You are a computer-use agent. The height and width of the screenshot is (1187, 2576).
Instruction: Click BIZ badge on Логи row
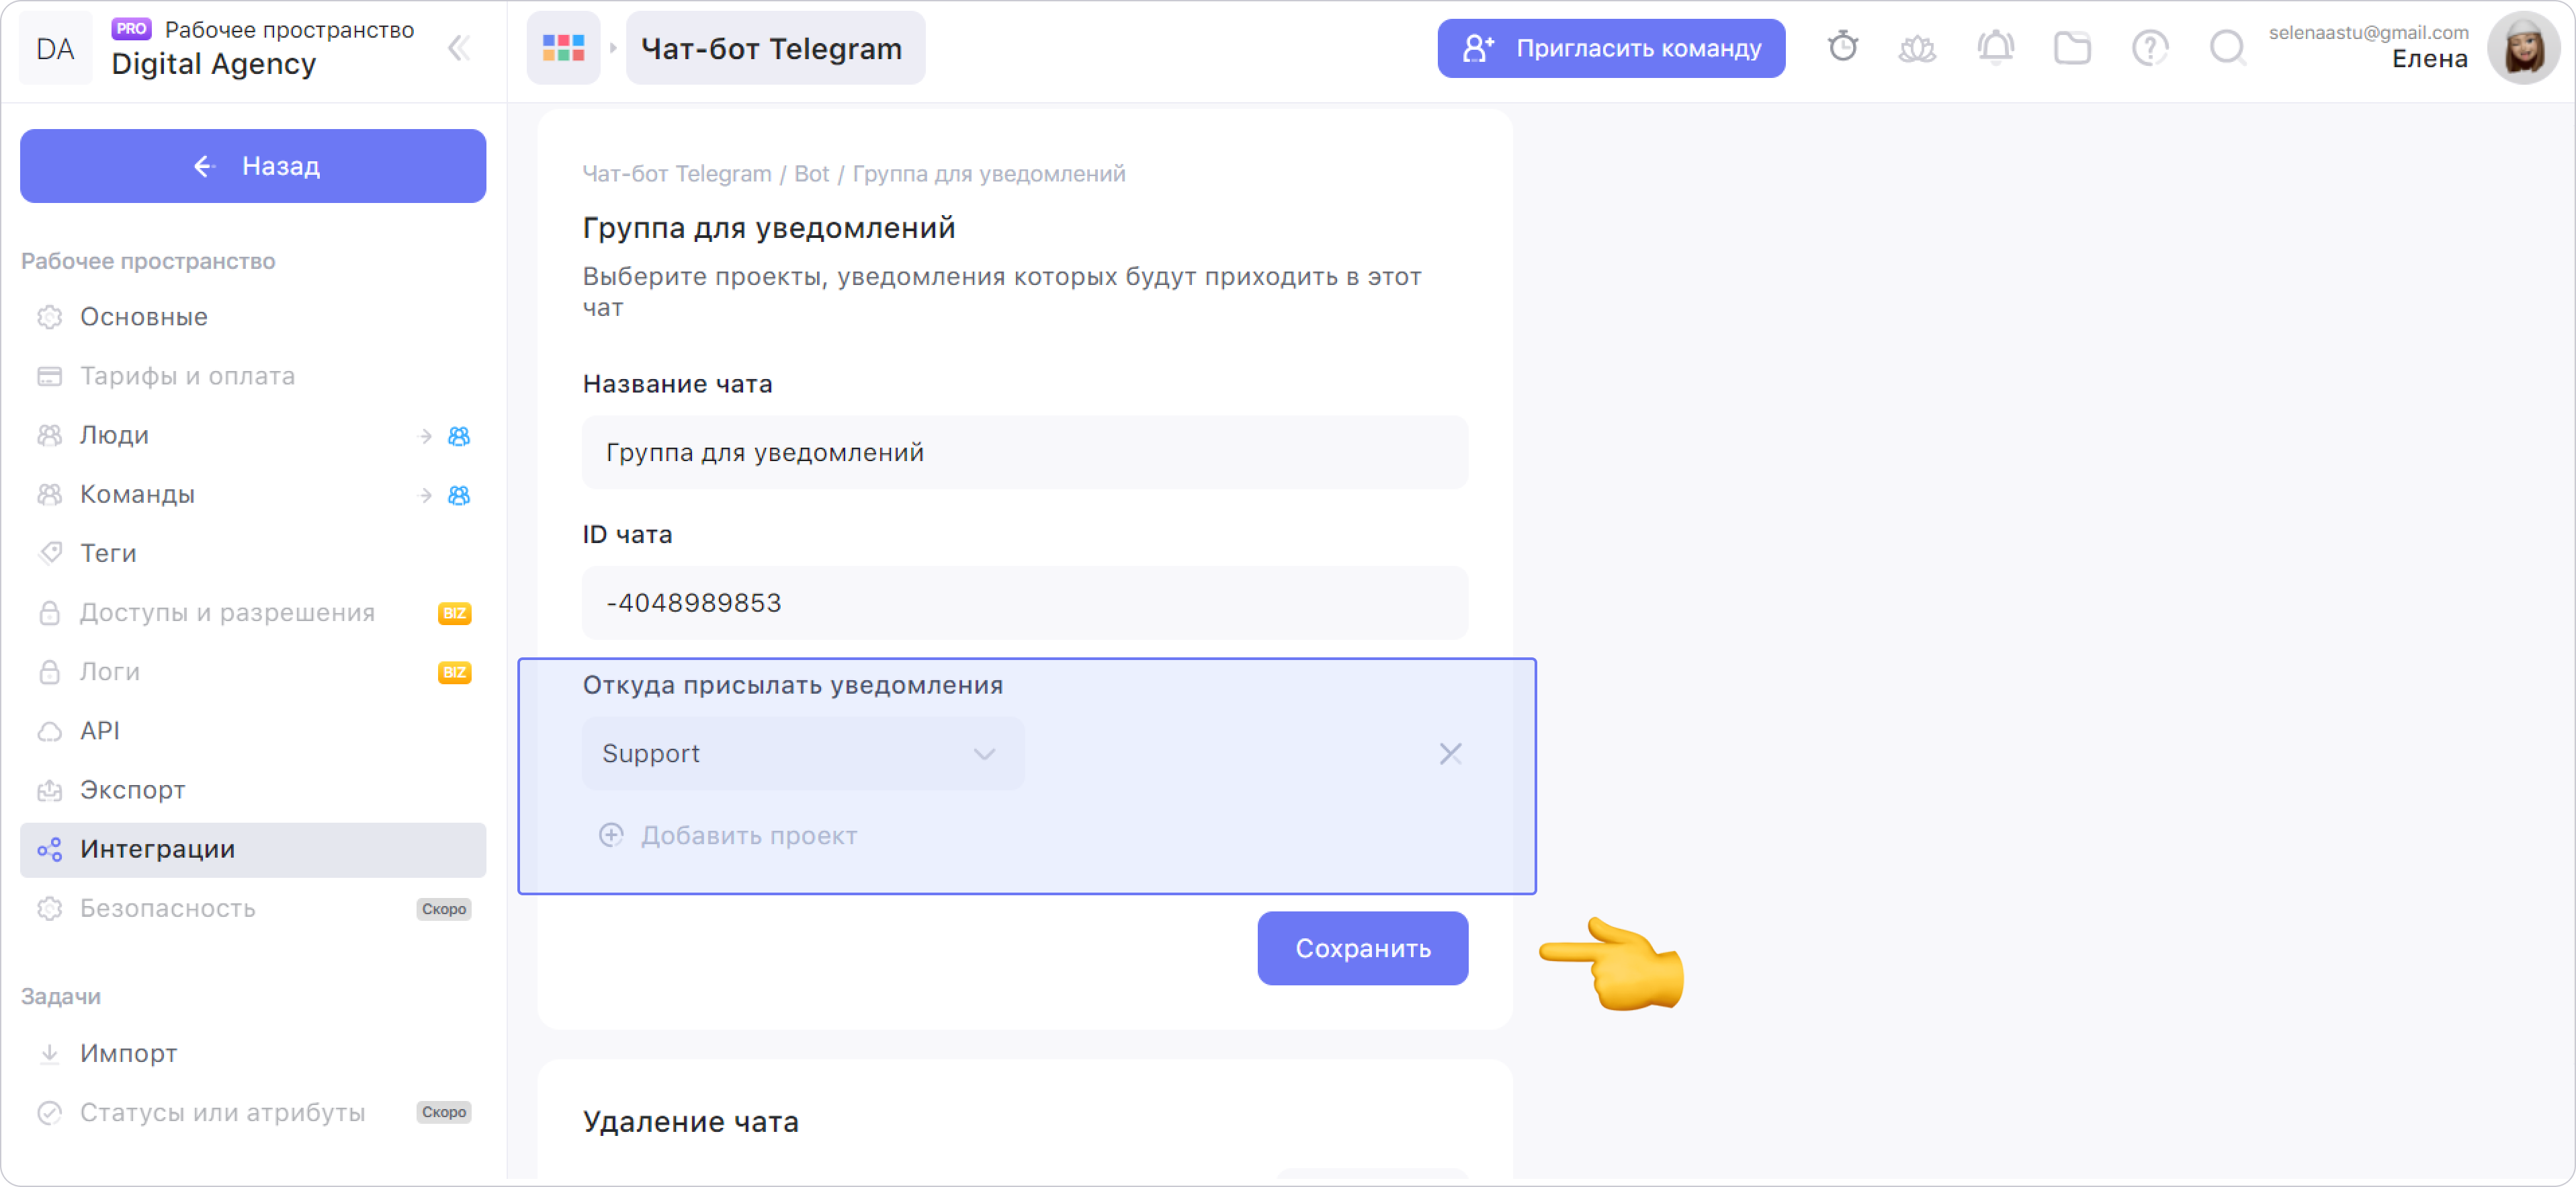454,672
